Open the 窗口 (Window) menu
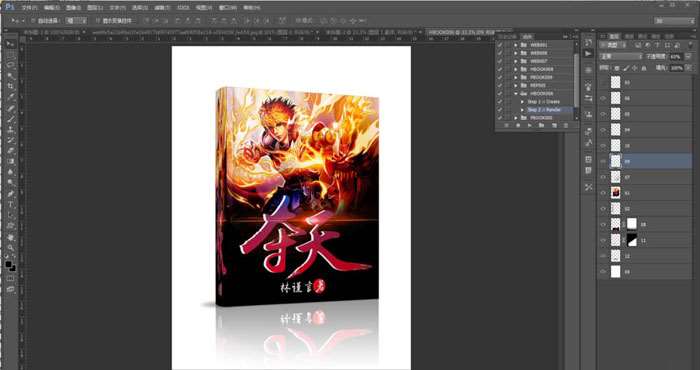The height and width of the screenshot is (370, 700). 228,8
